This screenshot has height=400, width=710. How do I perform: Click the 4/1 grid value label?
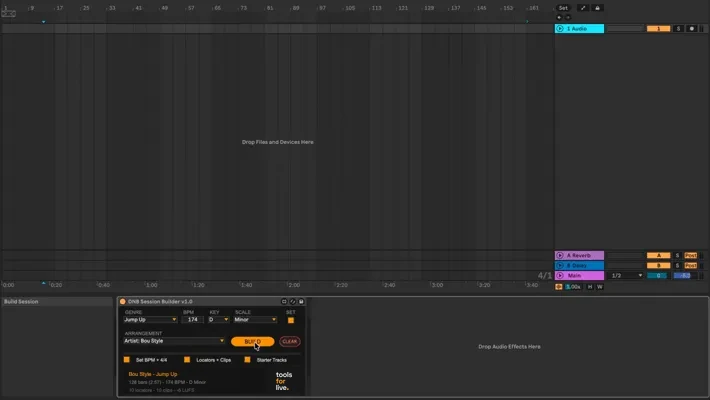pos(545,275)
